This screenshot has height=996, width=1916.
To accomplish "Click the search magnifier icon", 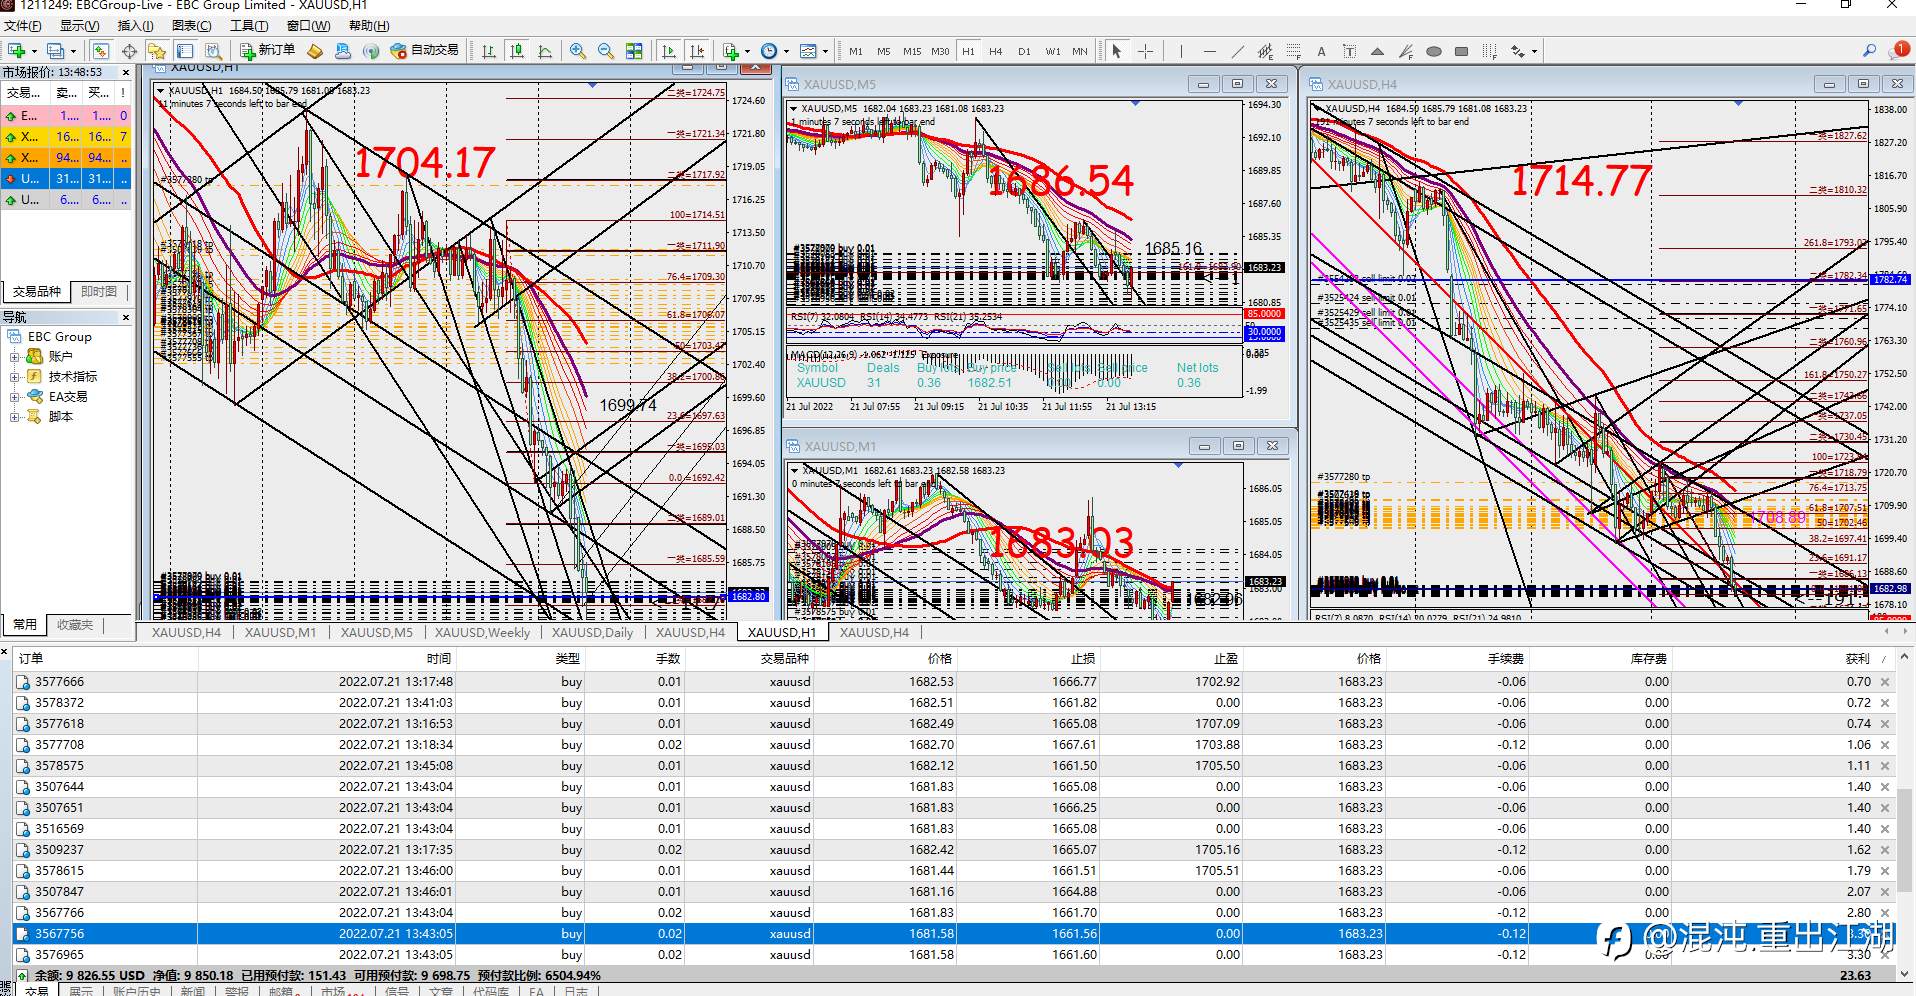I will pos(1869,51).
